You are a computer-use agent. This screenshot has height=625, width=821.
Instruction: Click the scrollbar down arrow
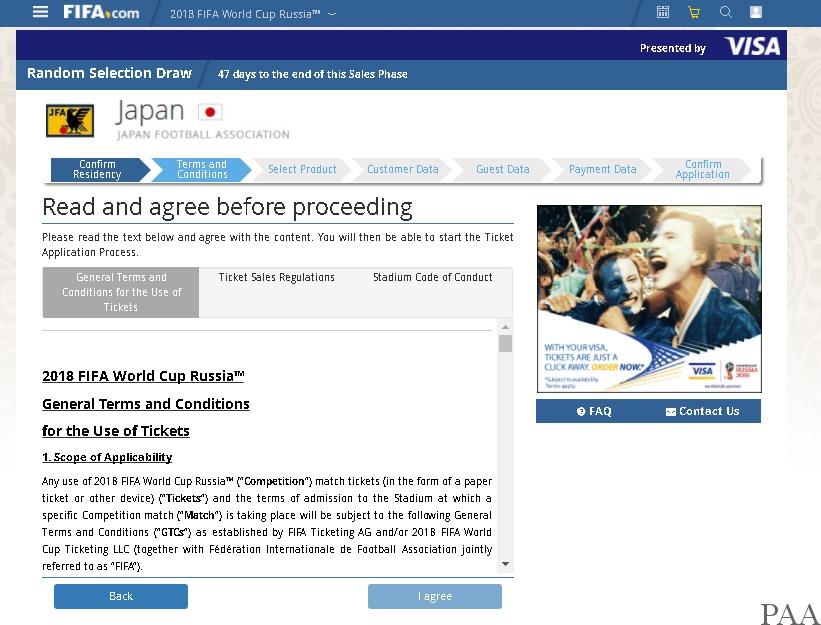pyautogui.click(x=505, y=564)
